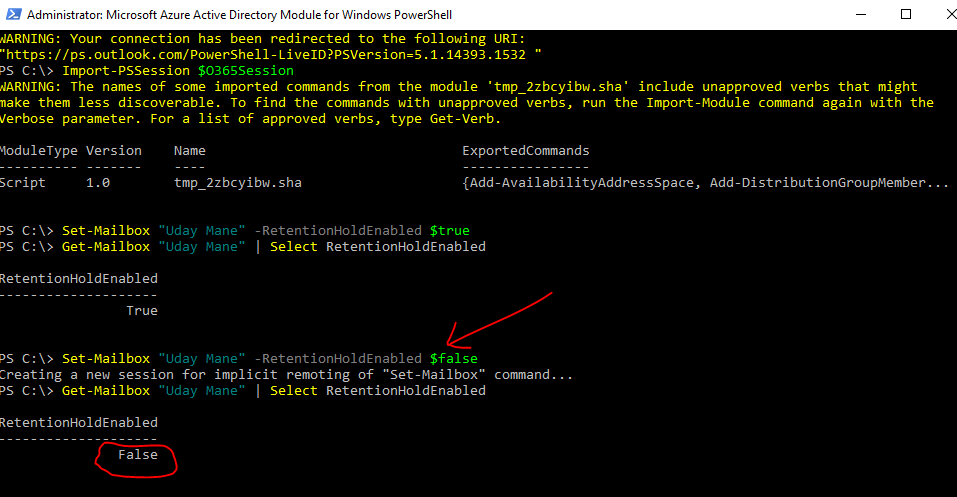Click the PowerShell icon in title bar
This screenshot has height=497, width=957.
tap(12, 15)
